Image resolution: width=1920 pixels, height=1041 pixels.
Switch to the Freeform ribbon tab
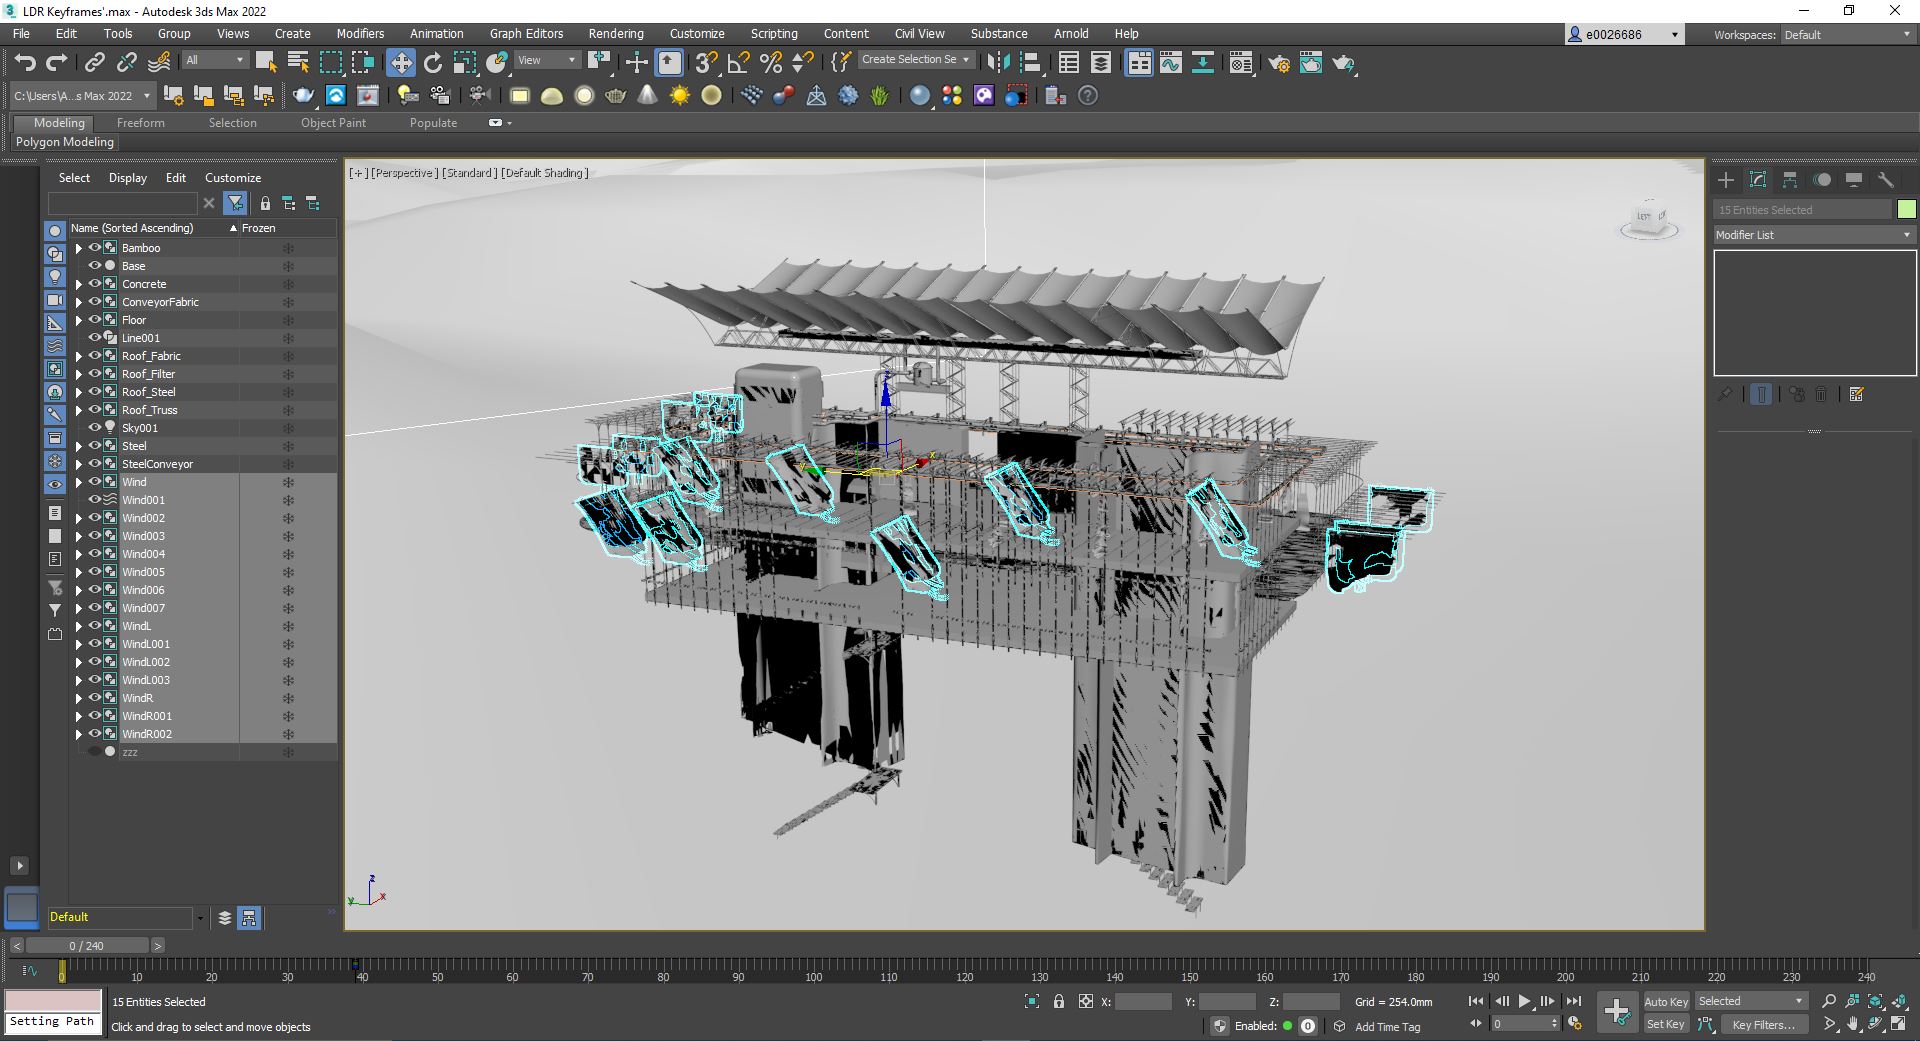coord(140,123)
